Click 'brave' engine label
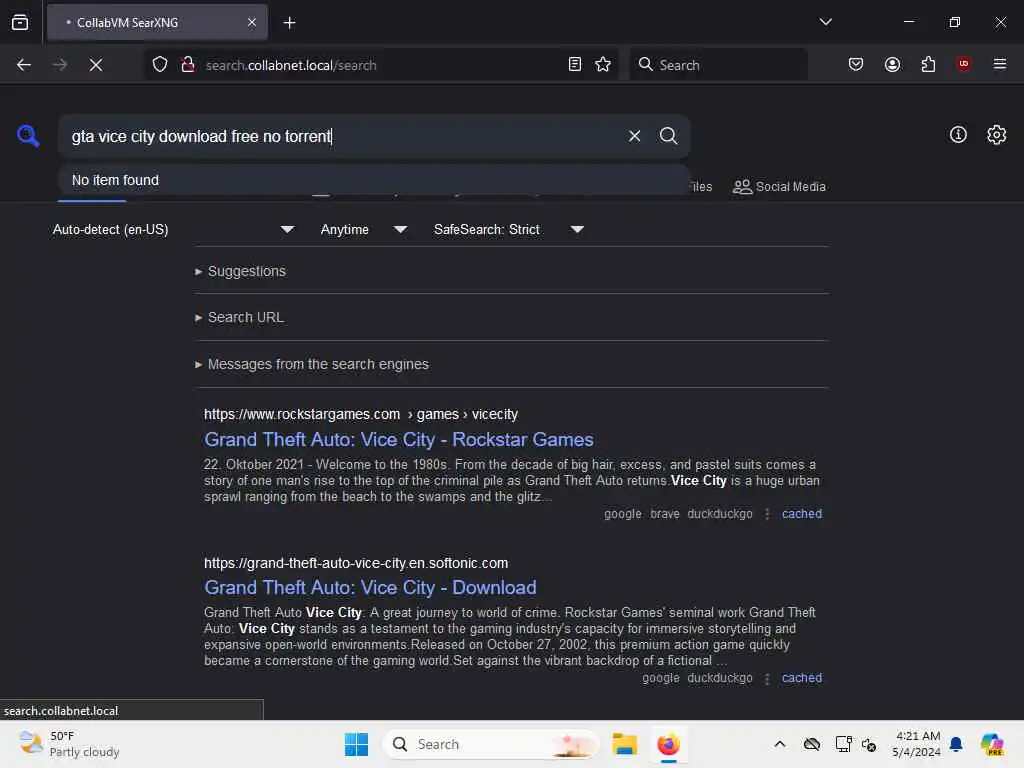This screenshot has width=1024, height=768. 665,514
